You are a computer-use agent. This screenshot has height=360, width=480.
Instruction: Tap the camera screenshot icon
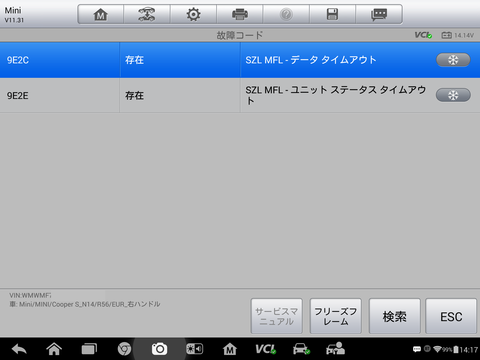point(159,349)
